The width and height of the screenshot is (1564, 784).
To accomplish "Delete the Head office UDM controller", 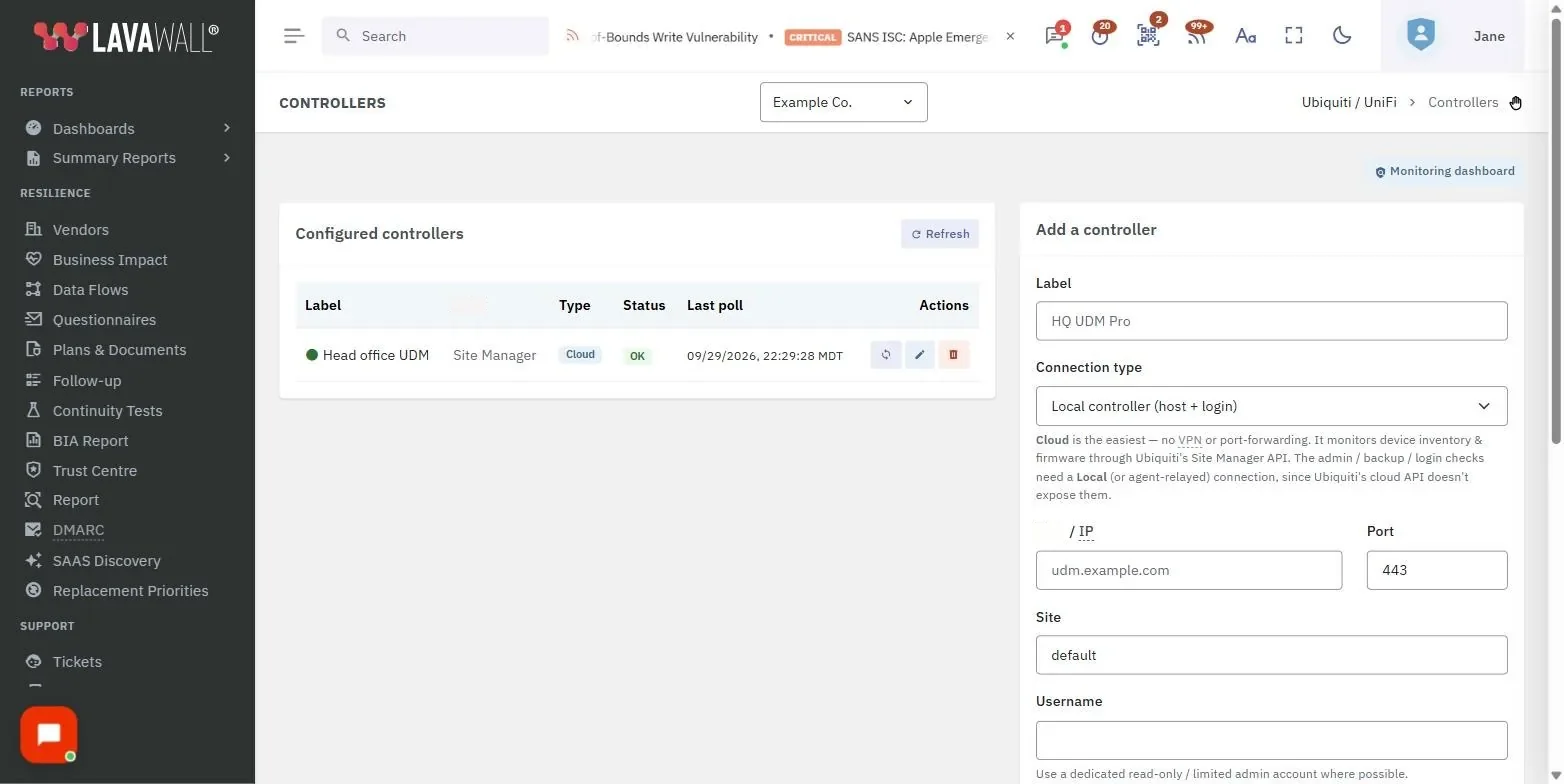I will point(954,355).
